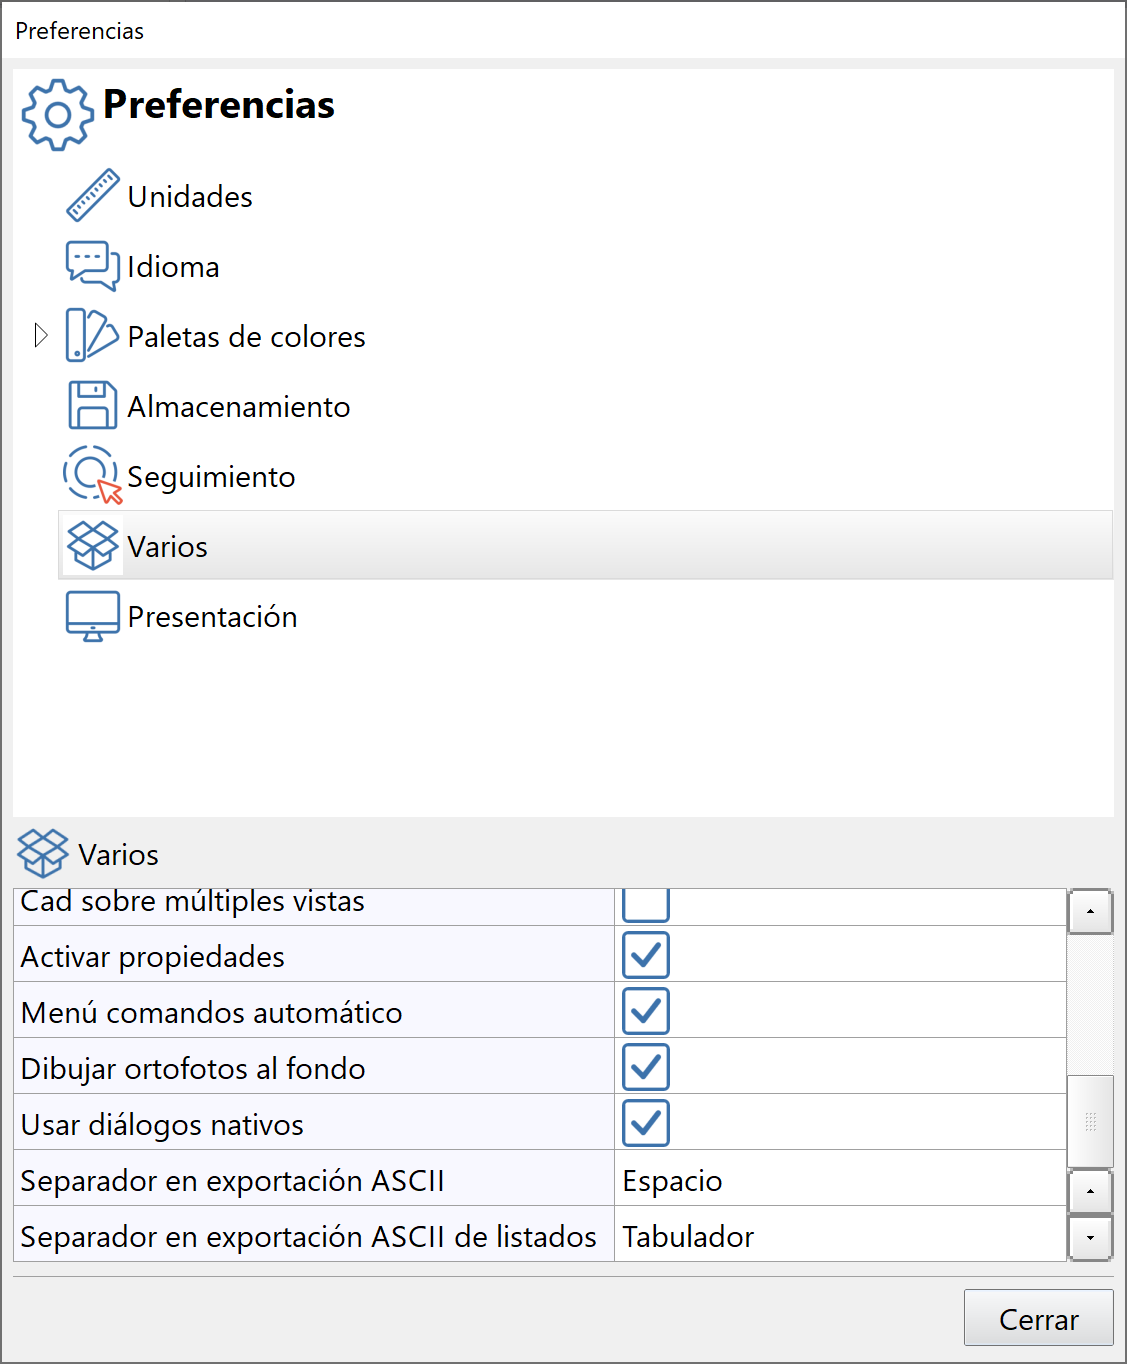Open Almacenamiento via the diskette icon
1127x1364 pixels.
(x=92, y=406)
